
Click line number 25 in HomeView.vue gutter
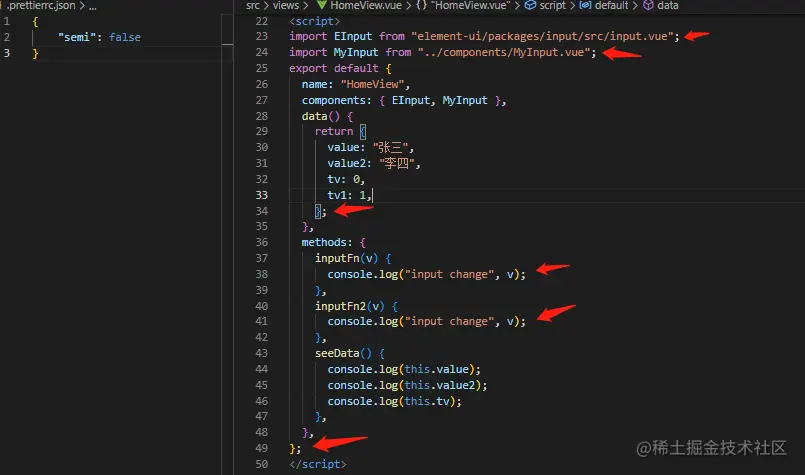click(261, 68)
